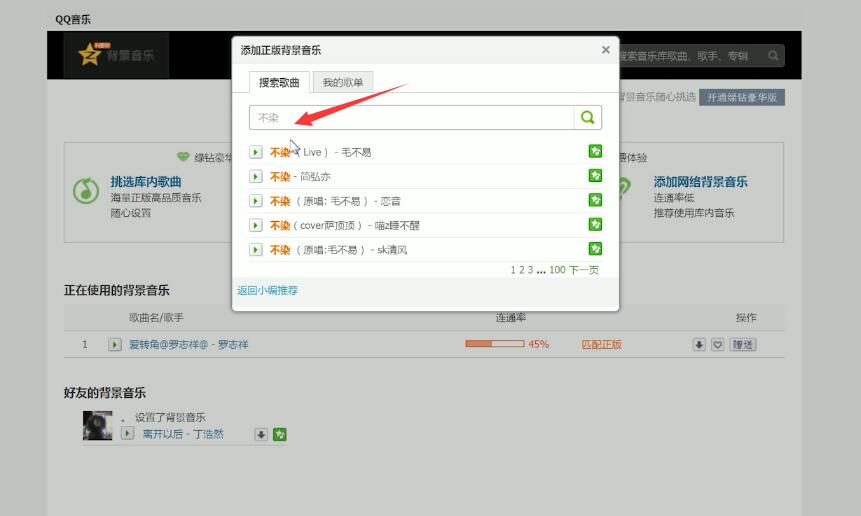
Task: Jump to results page 100
Action: point(557,270)
